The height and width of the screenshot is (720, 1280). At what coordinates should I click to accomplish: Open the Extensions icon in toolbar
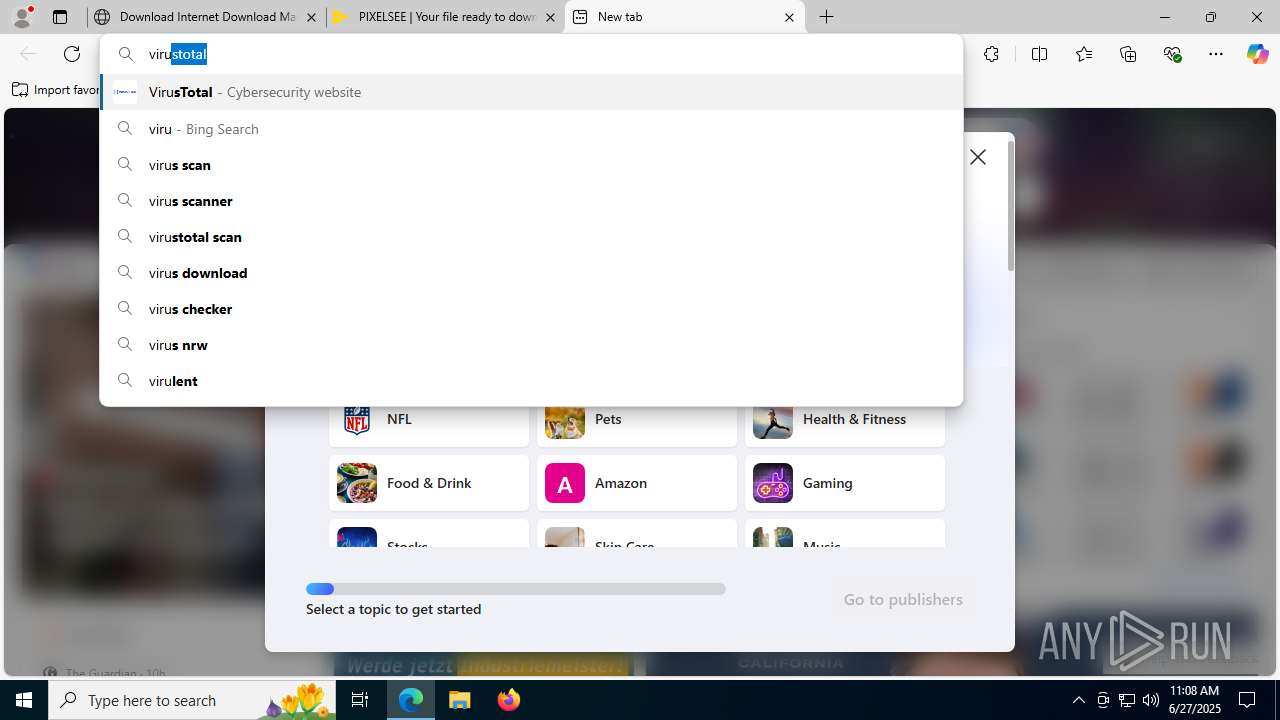coord(991,54)
